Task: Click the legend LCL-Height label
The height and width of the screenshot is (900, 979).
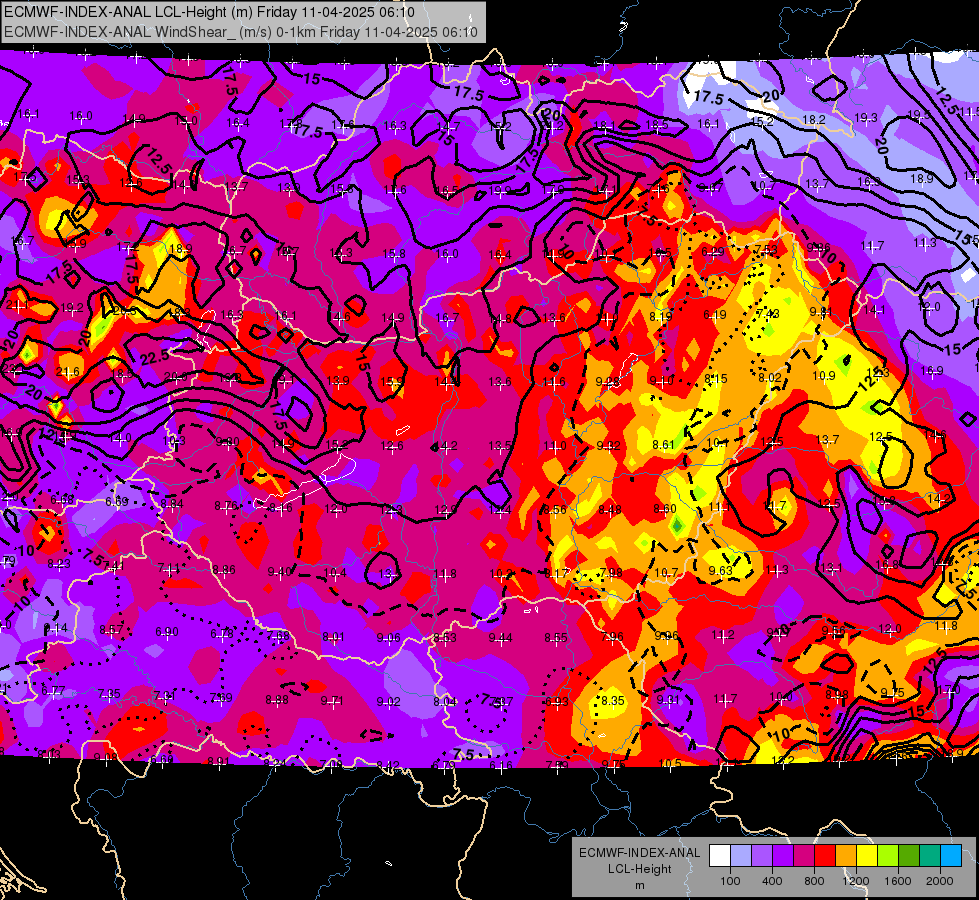Action: pyautogui.click(x=639, y=869)
